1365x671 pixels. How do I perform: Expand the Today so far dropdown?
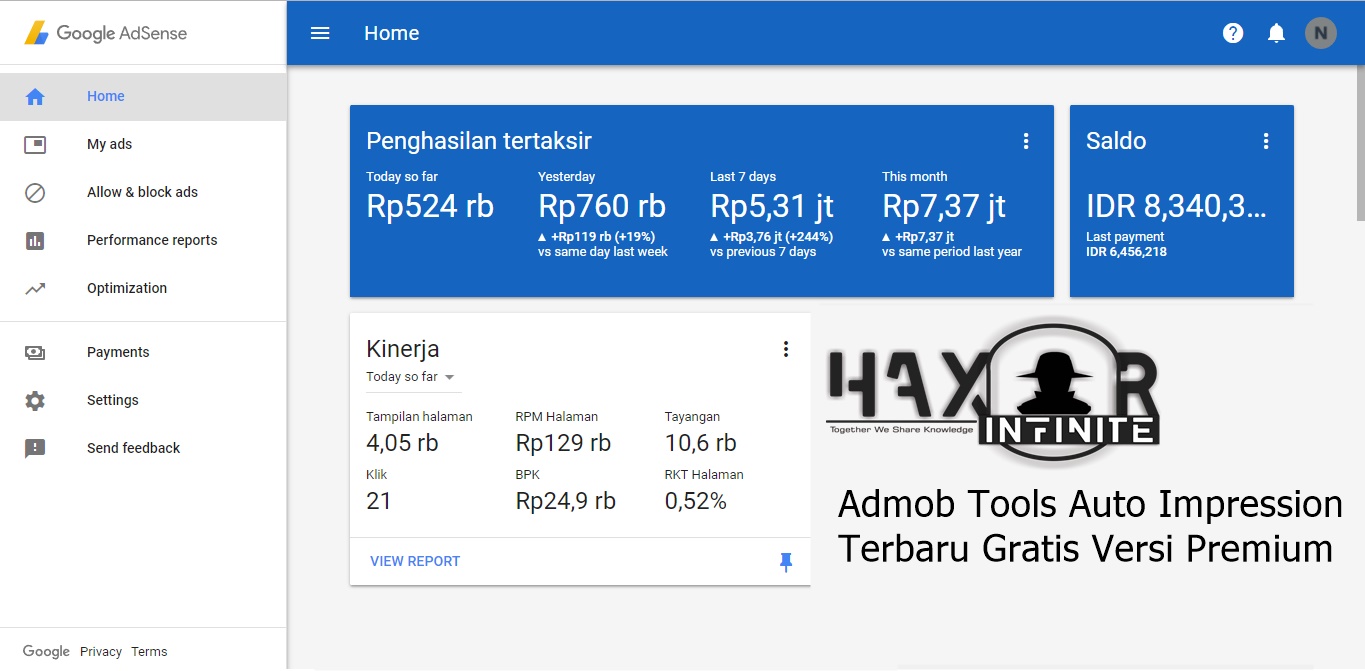(x=411, y=377)
